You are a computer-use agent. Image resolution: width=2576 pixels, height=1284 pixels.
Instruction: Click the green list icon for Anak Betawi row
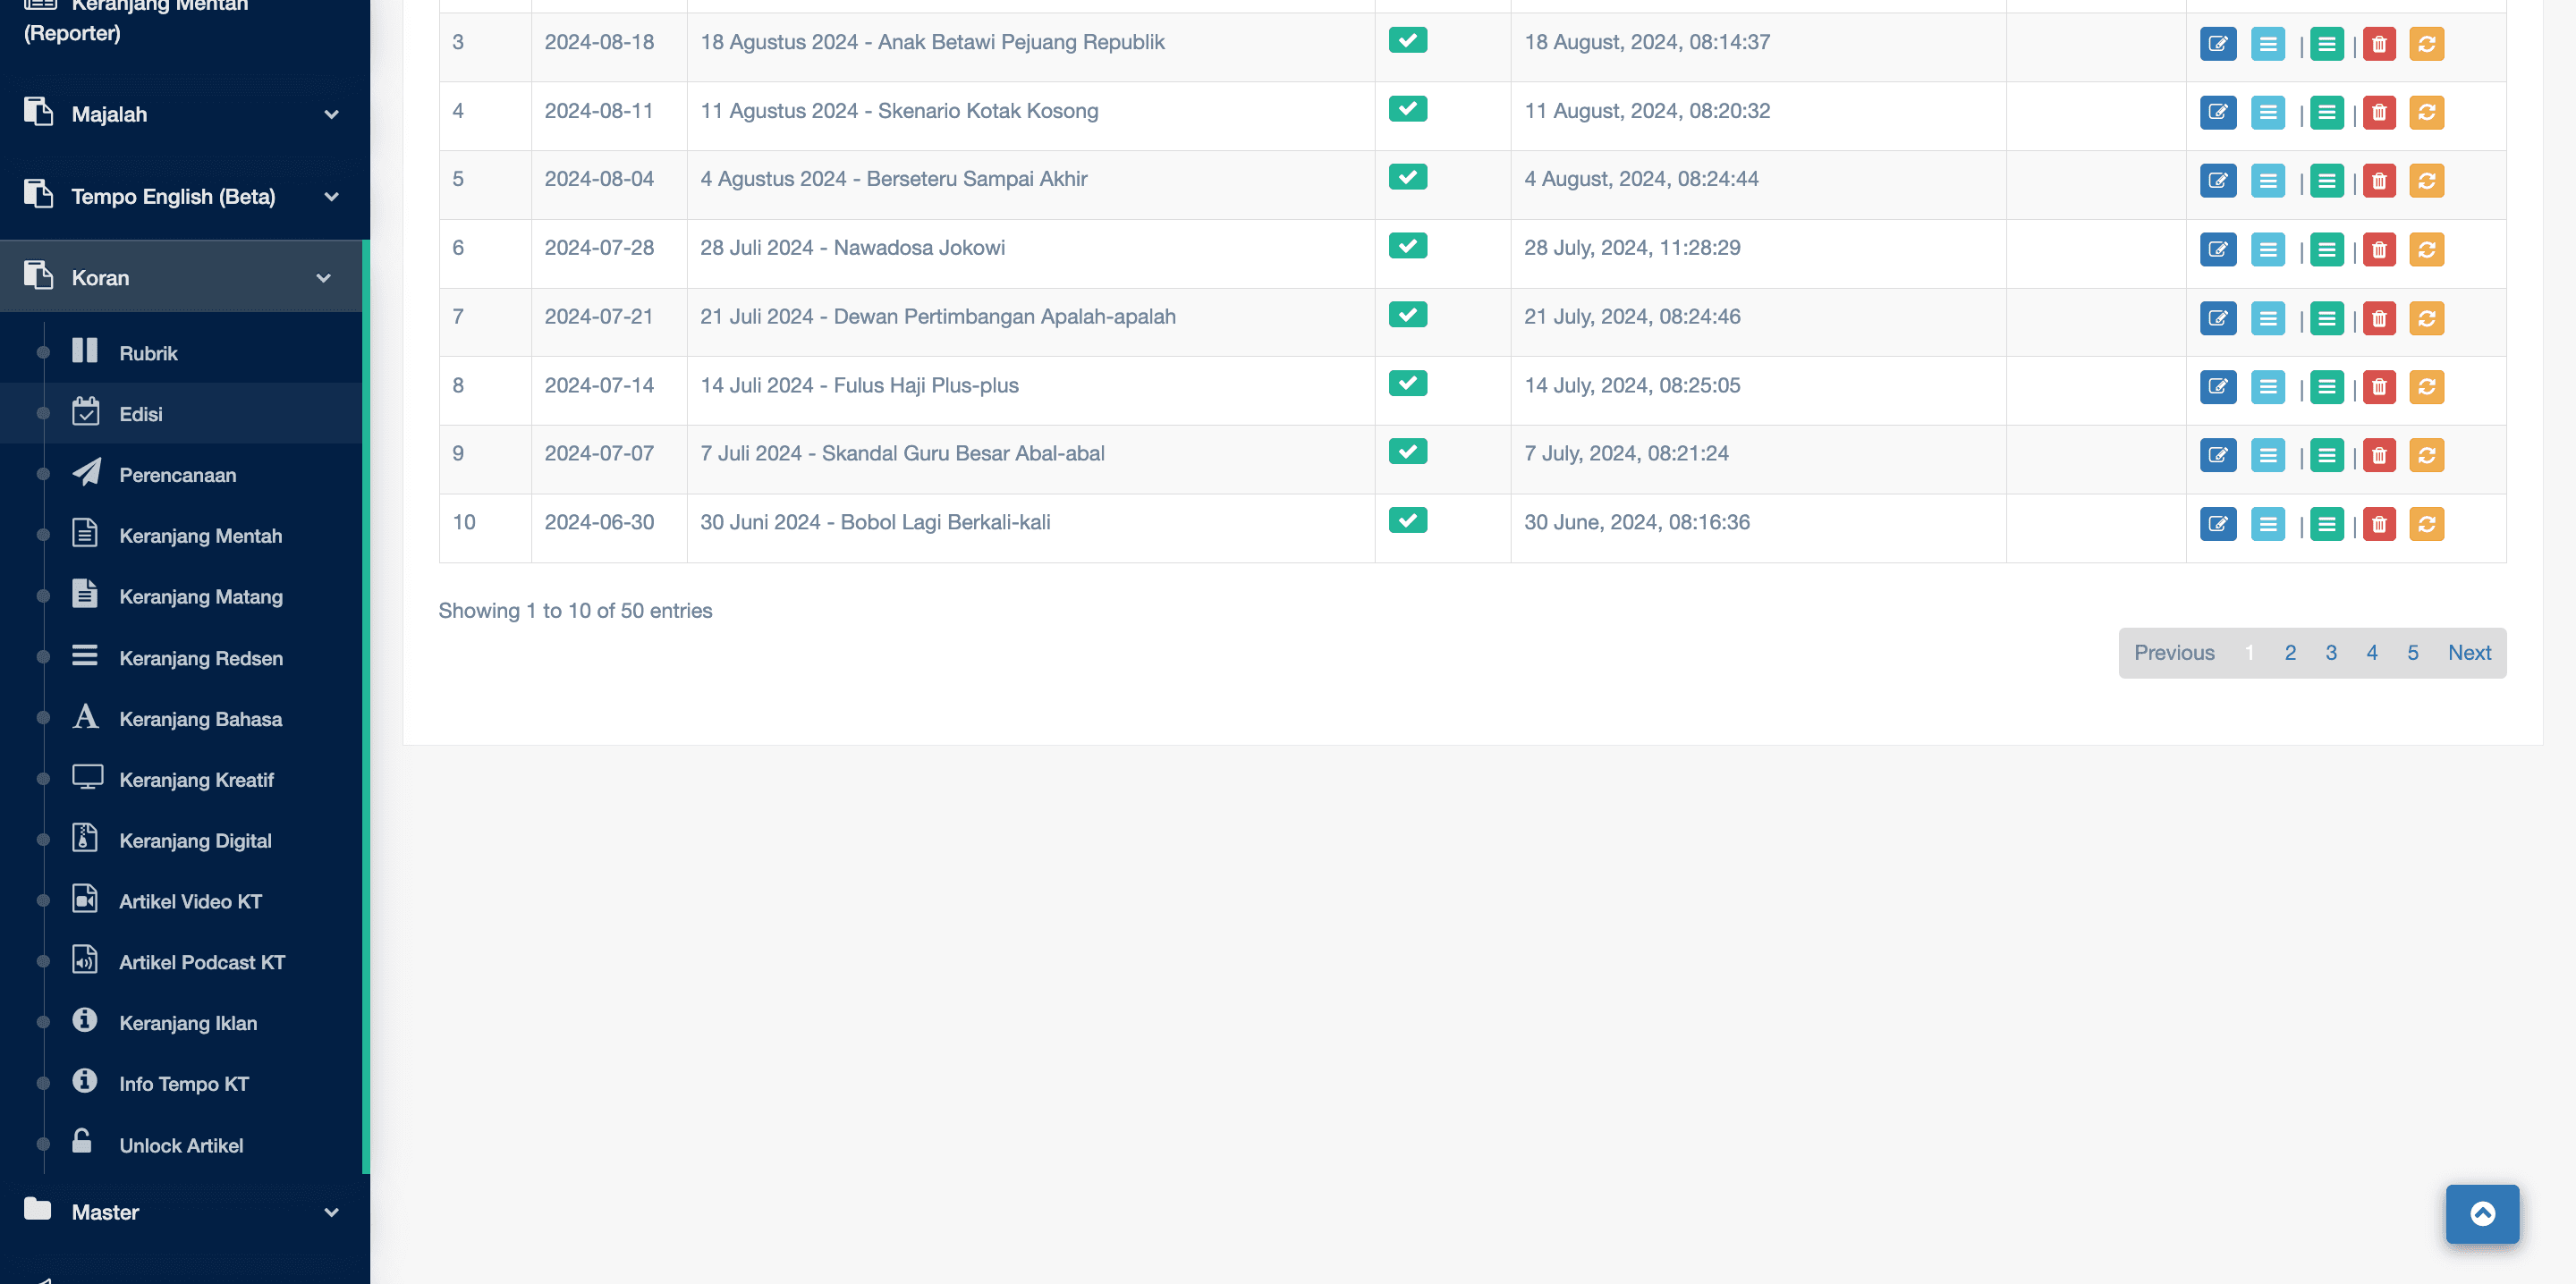coord(2327,44)
